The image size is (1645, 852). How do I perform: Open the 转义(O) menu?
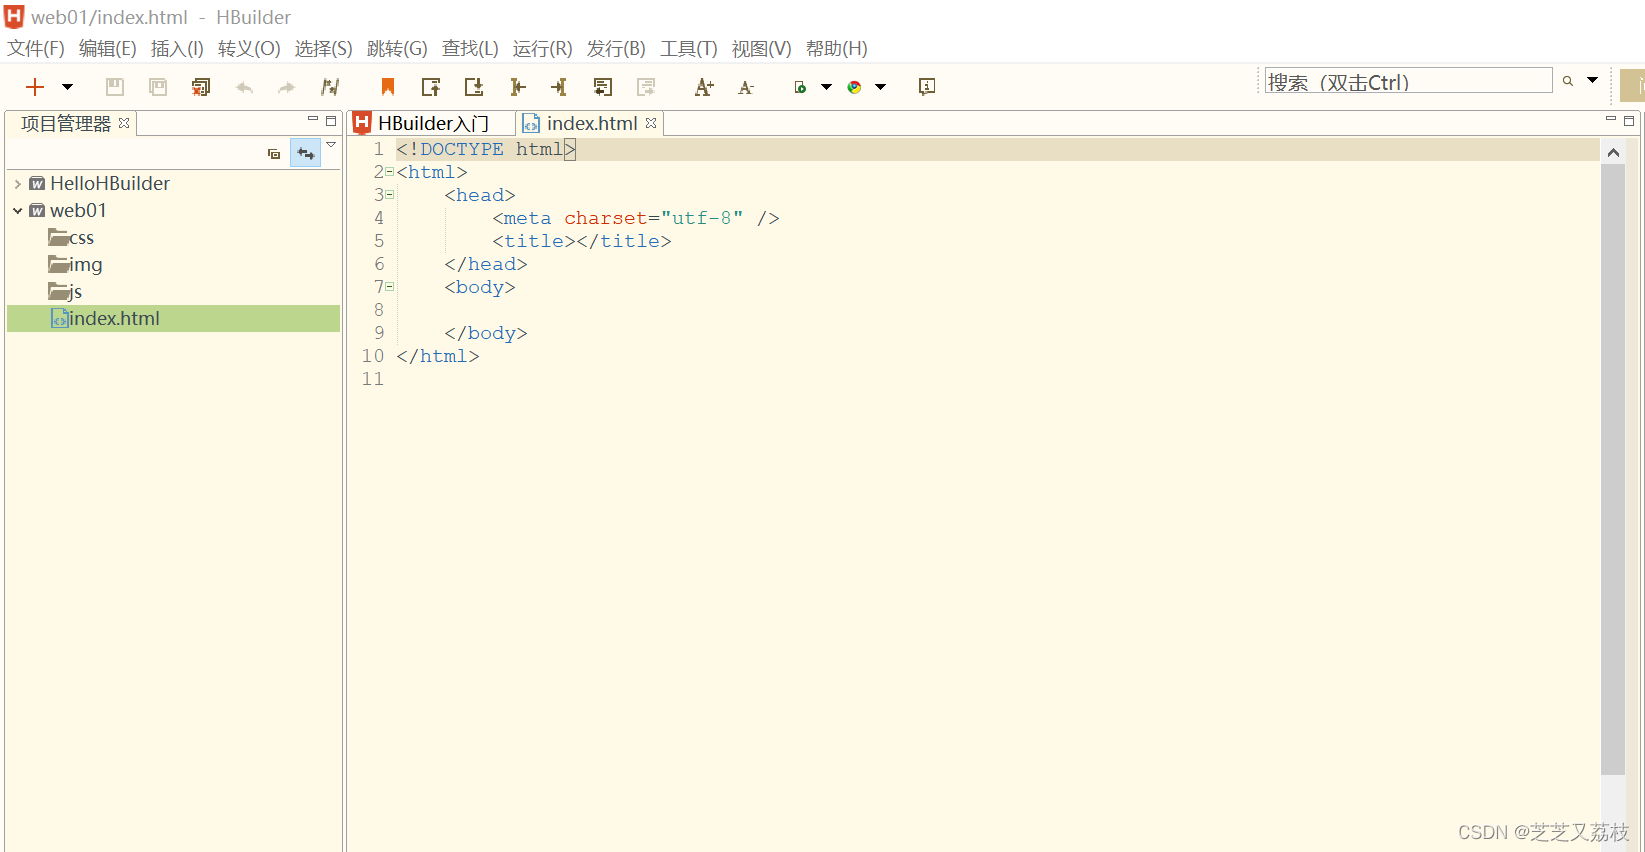click(249, 49)
